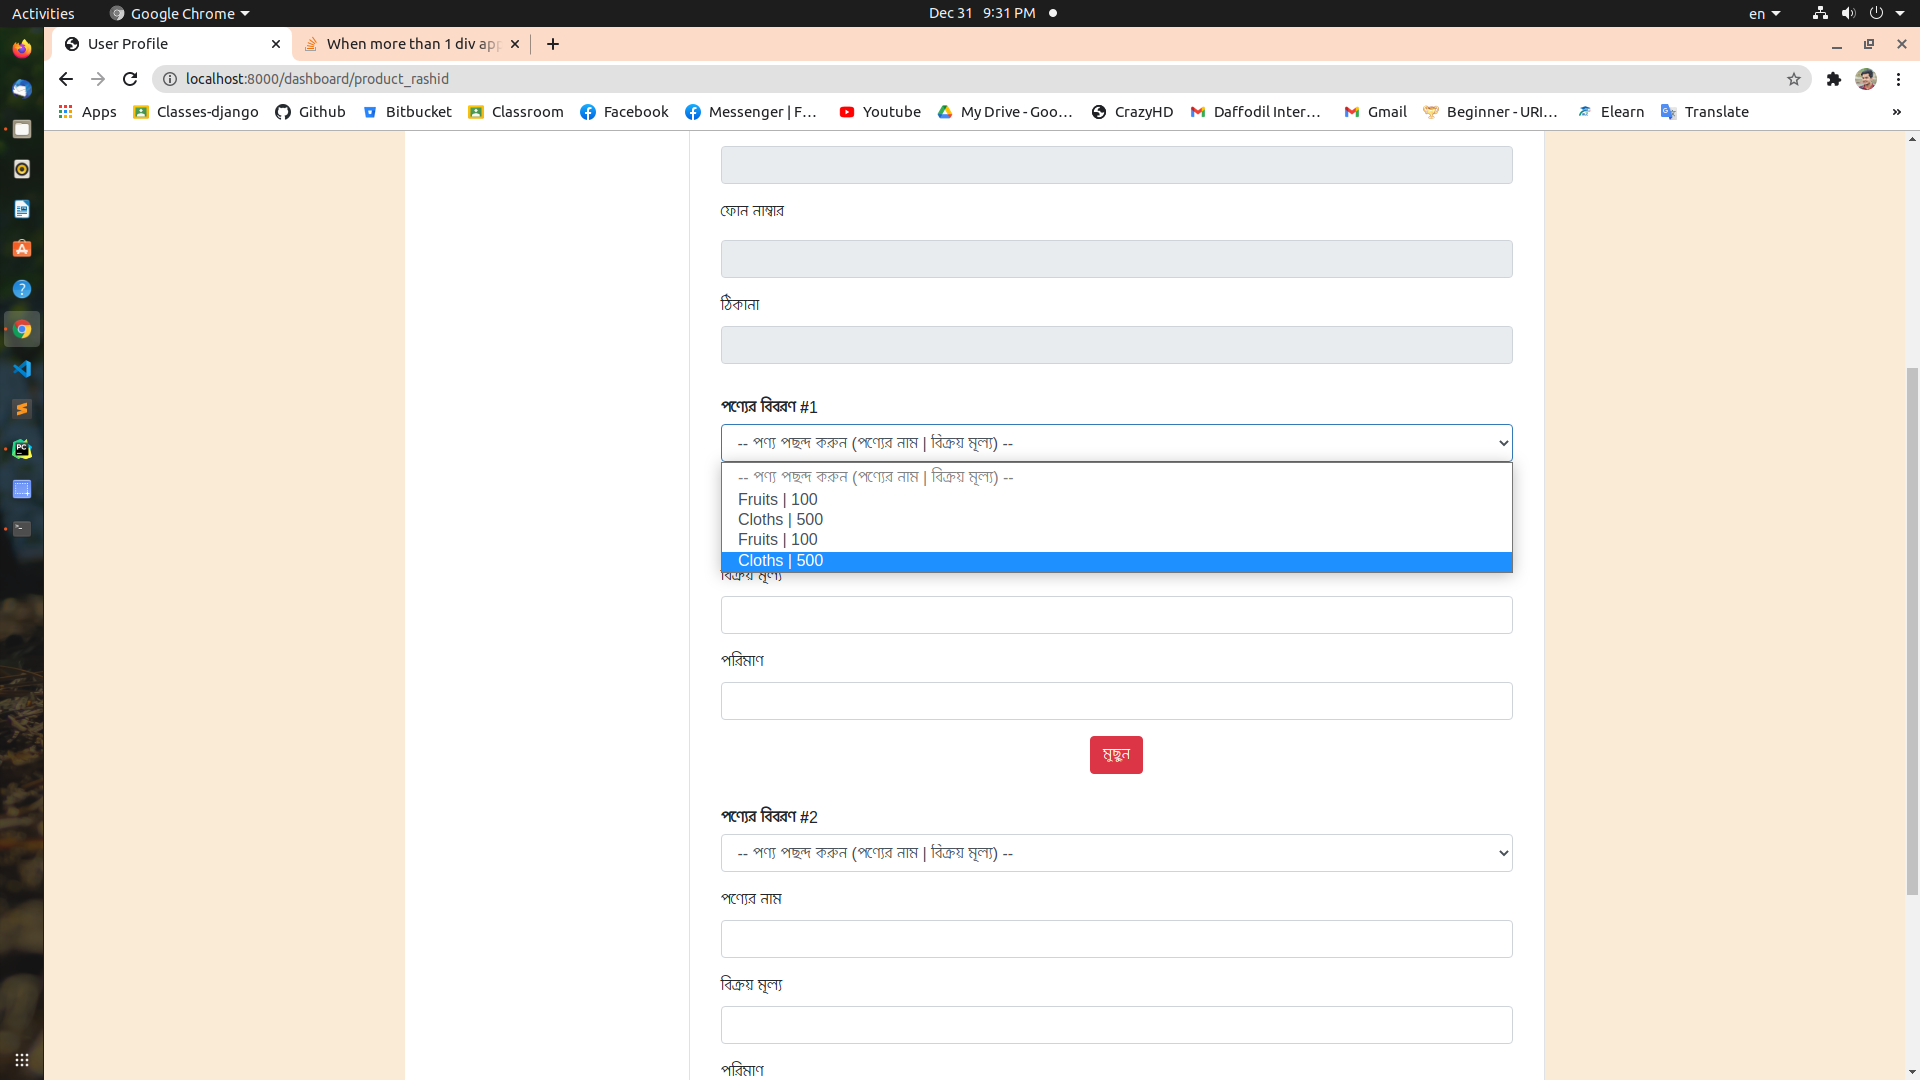
Task: Open the Activities overview menu
Action: pos(43,13)
